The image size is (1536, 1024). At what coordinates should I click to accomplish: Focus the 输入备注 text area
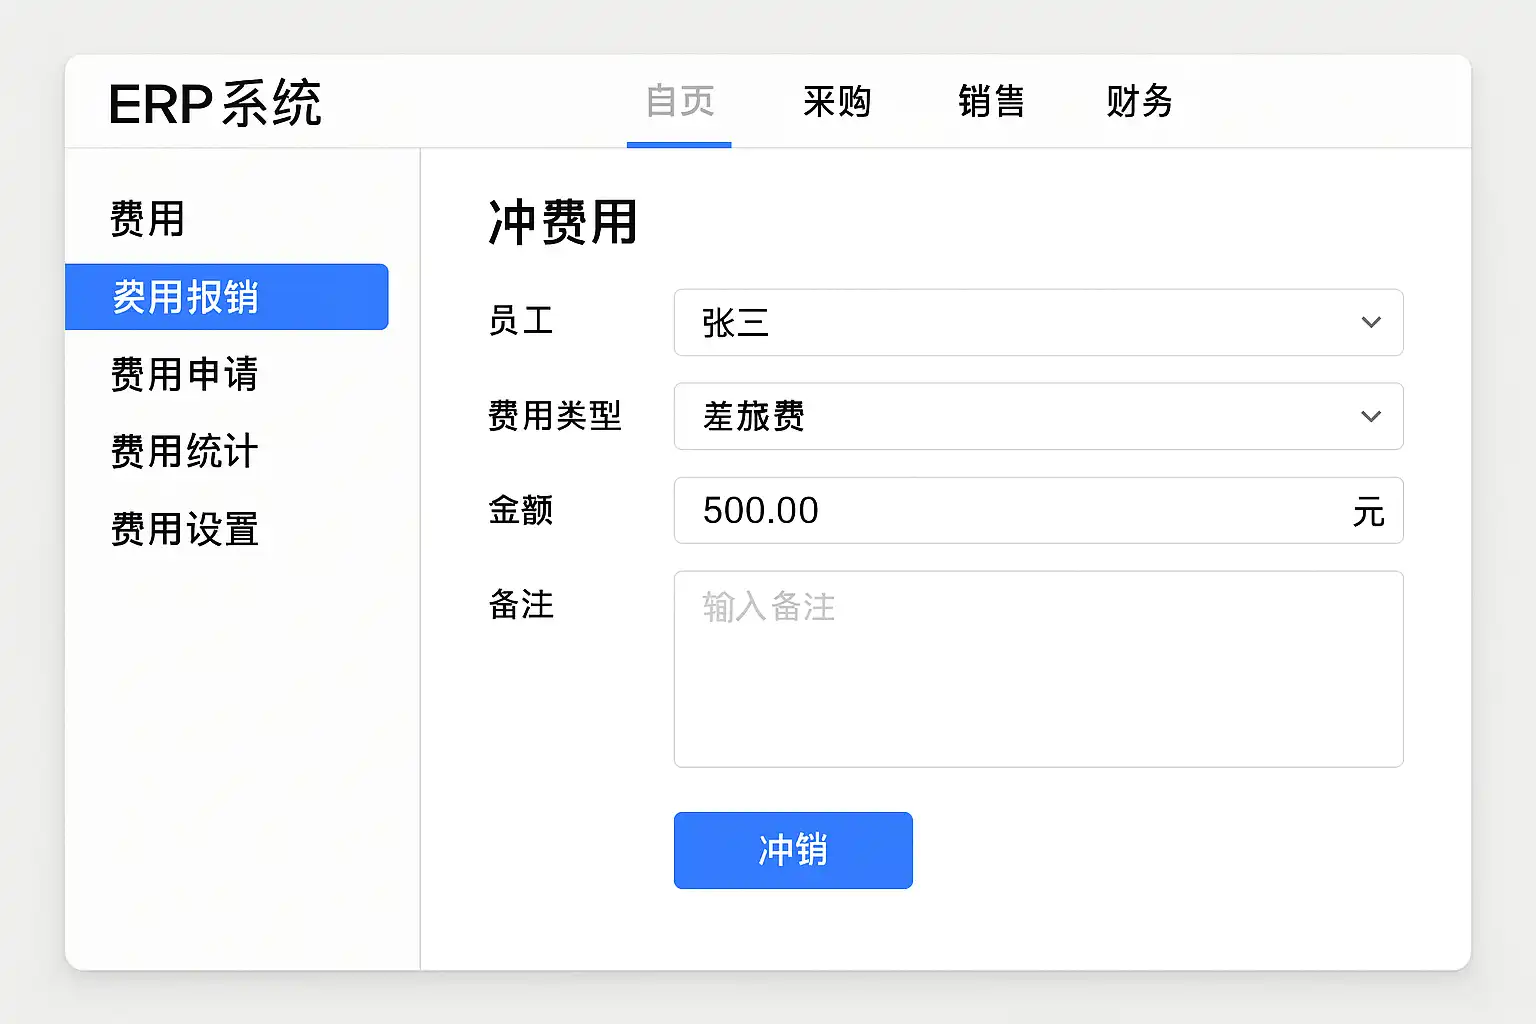[x=1038, y=669]
